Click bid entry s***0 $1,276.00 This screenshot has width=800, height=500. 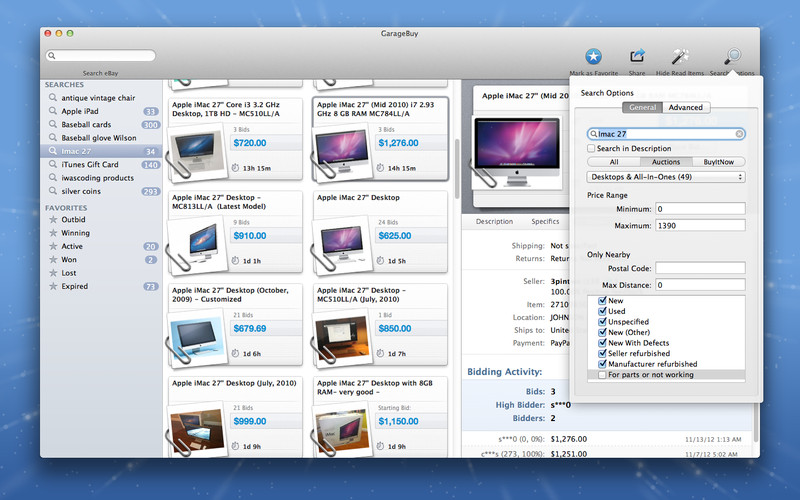pyautogui.click(x=607, y=439)
